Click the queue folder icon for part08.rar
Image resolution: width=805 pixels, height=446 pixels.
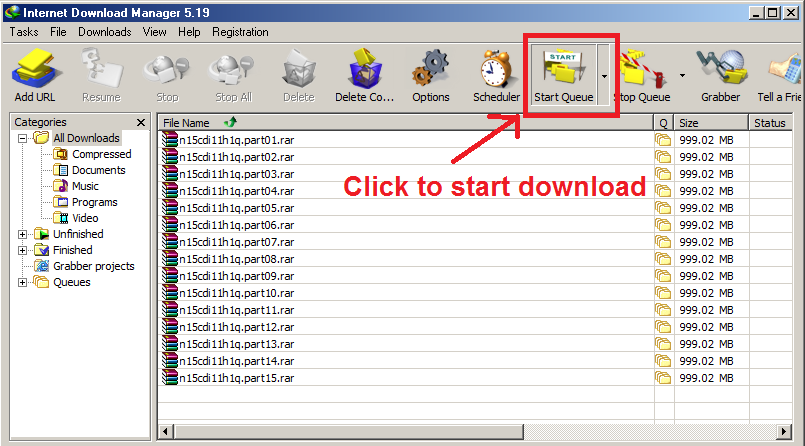click(x=663, y=259)
